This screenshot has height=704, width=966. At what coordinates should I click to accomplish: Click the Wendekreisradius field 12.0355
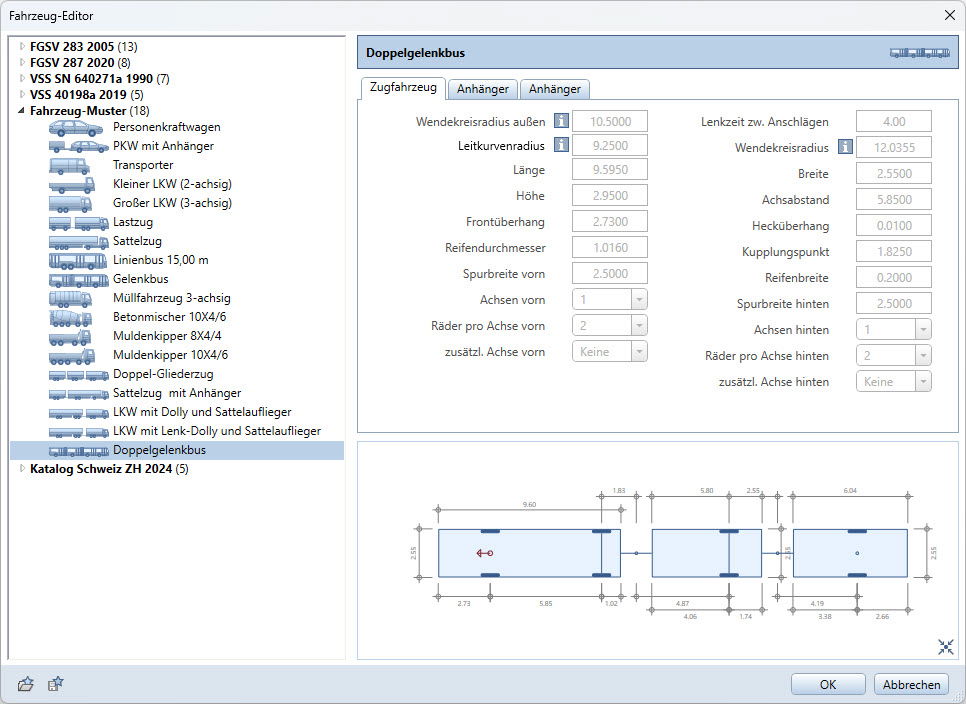pos(894,147)
